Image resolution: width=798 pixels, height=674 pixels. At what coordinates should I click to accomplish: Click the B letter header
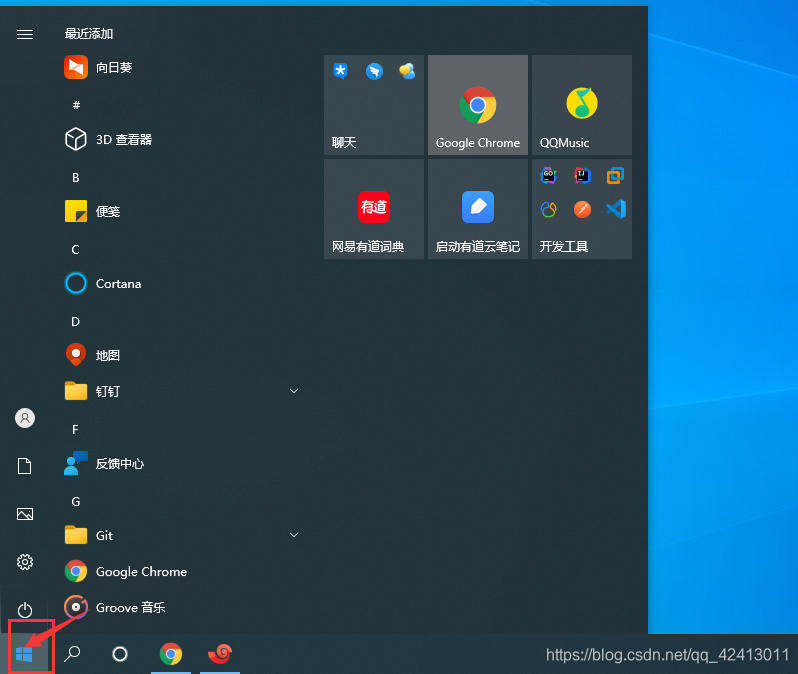(x=75, y=177)
